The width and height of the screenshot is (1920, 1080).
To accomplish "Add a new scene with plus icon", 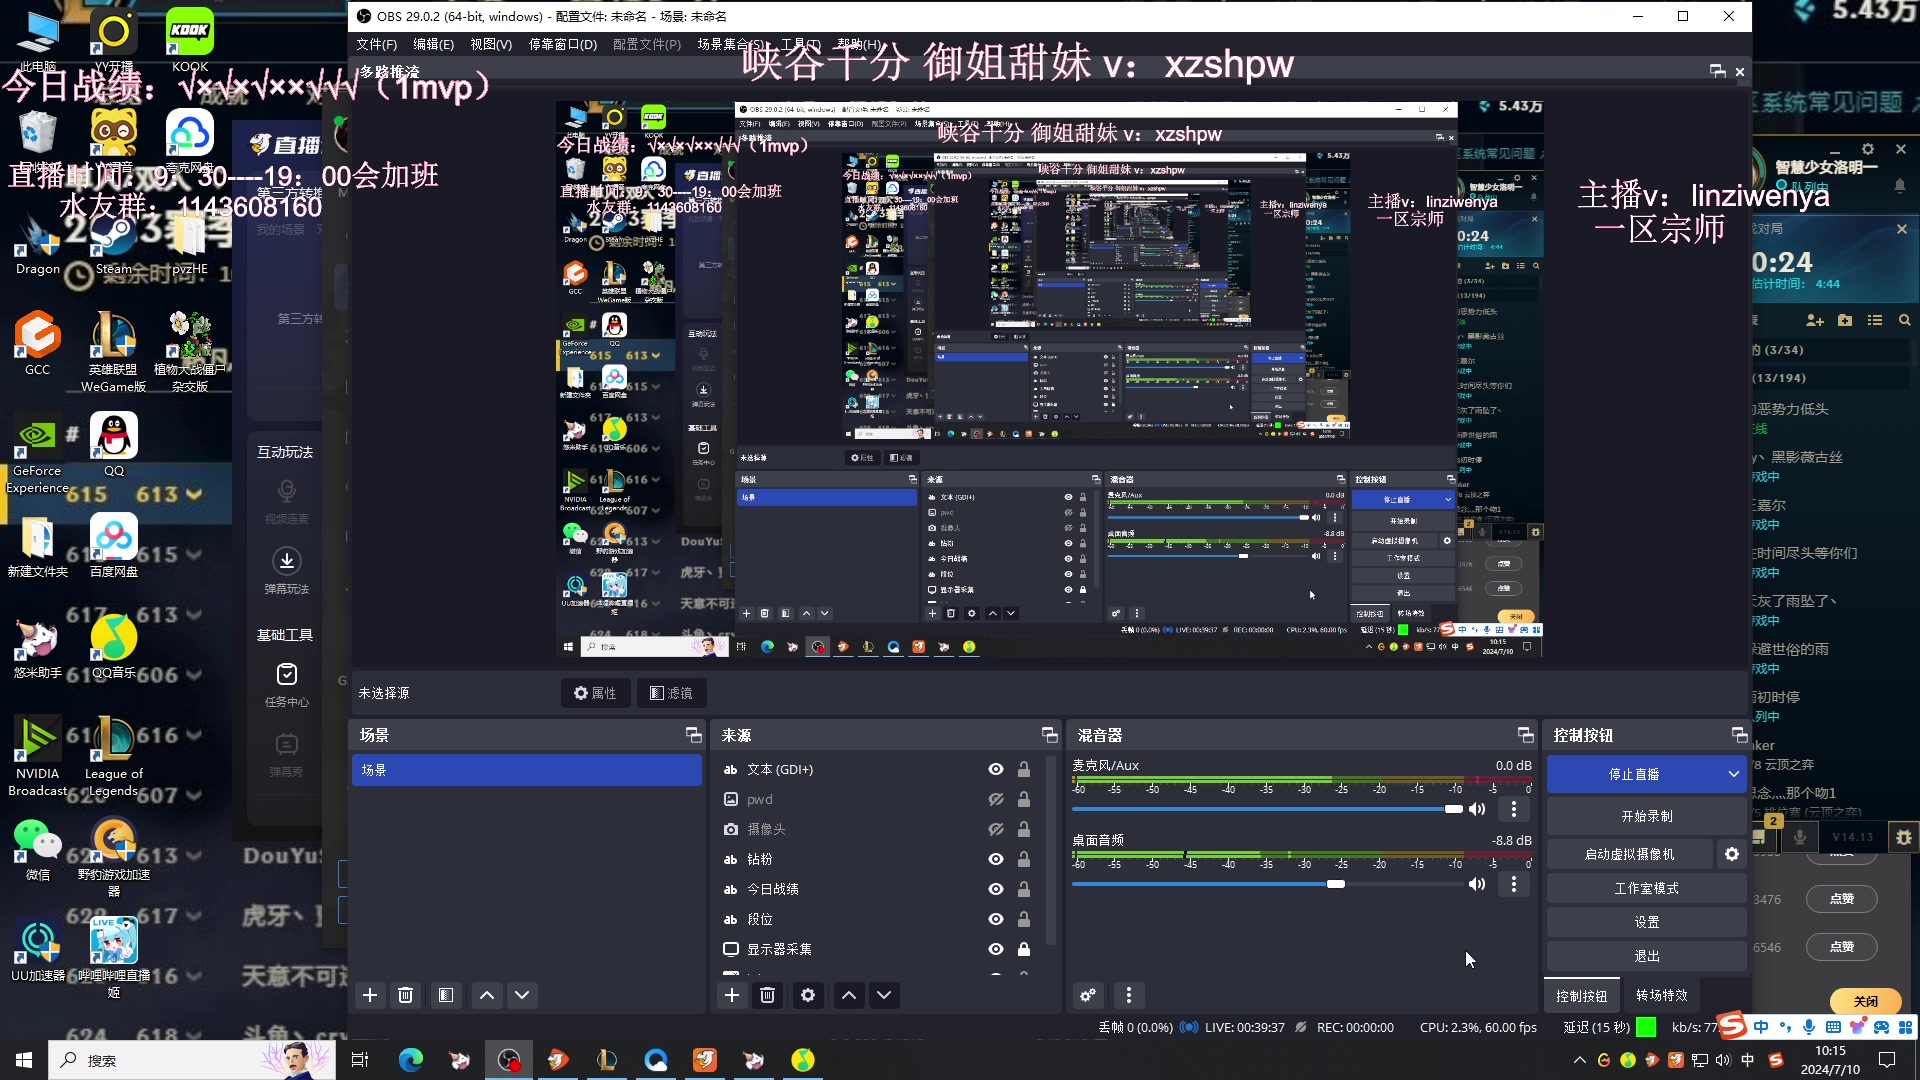I will pyautogui.click(x=370, y=995).
